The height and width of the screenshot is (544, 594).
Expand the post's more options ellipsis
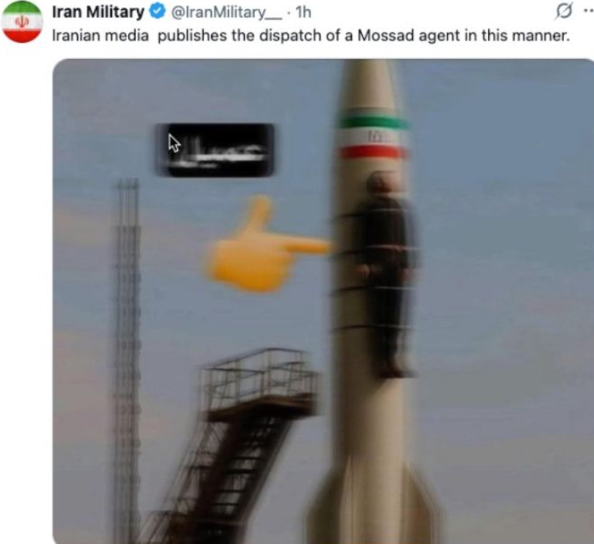coord(588,11)
